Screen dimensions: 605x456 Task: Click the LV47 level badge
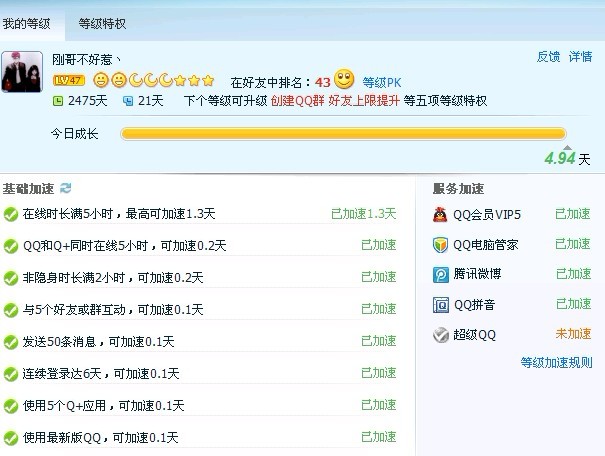click(x=69, y=80)
